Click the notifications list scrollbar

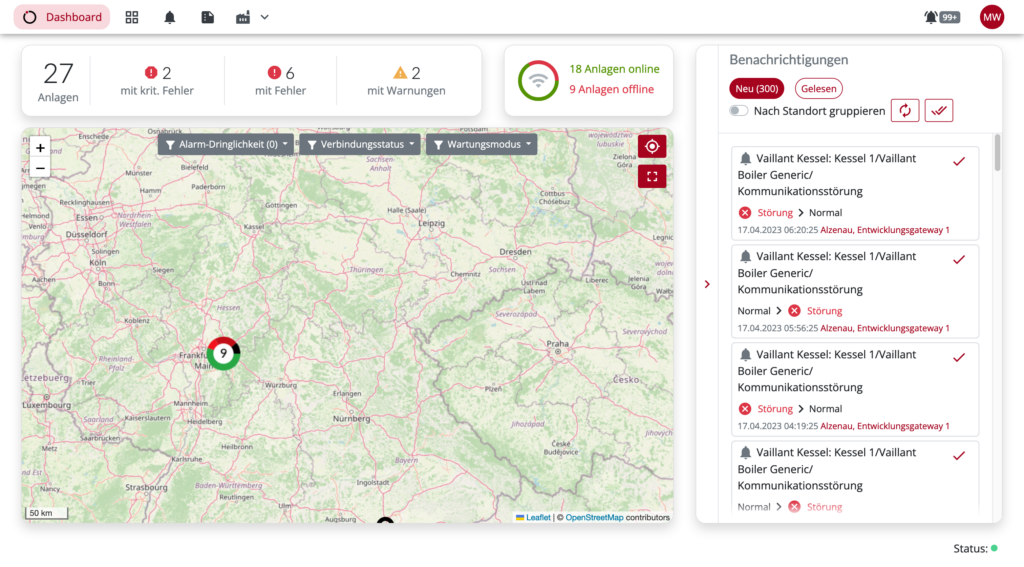click(997, 153)
